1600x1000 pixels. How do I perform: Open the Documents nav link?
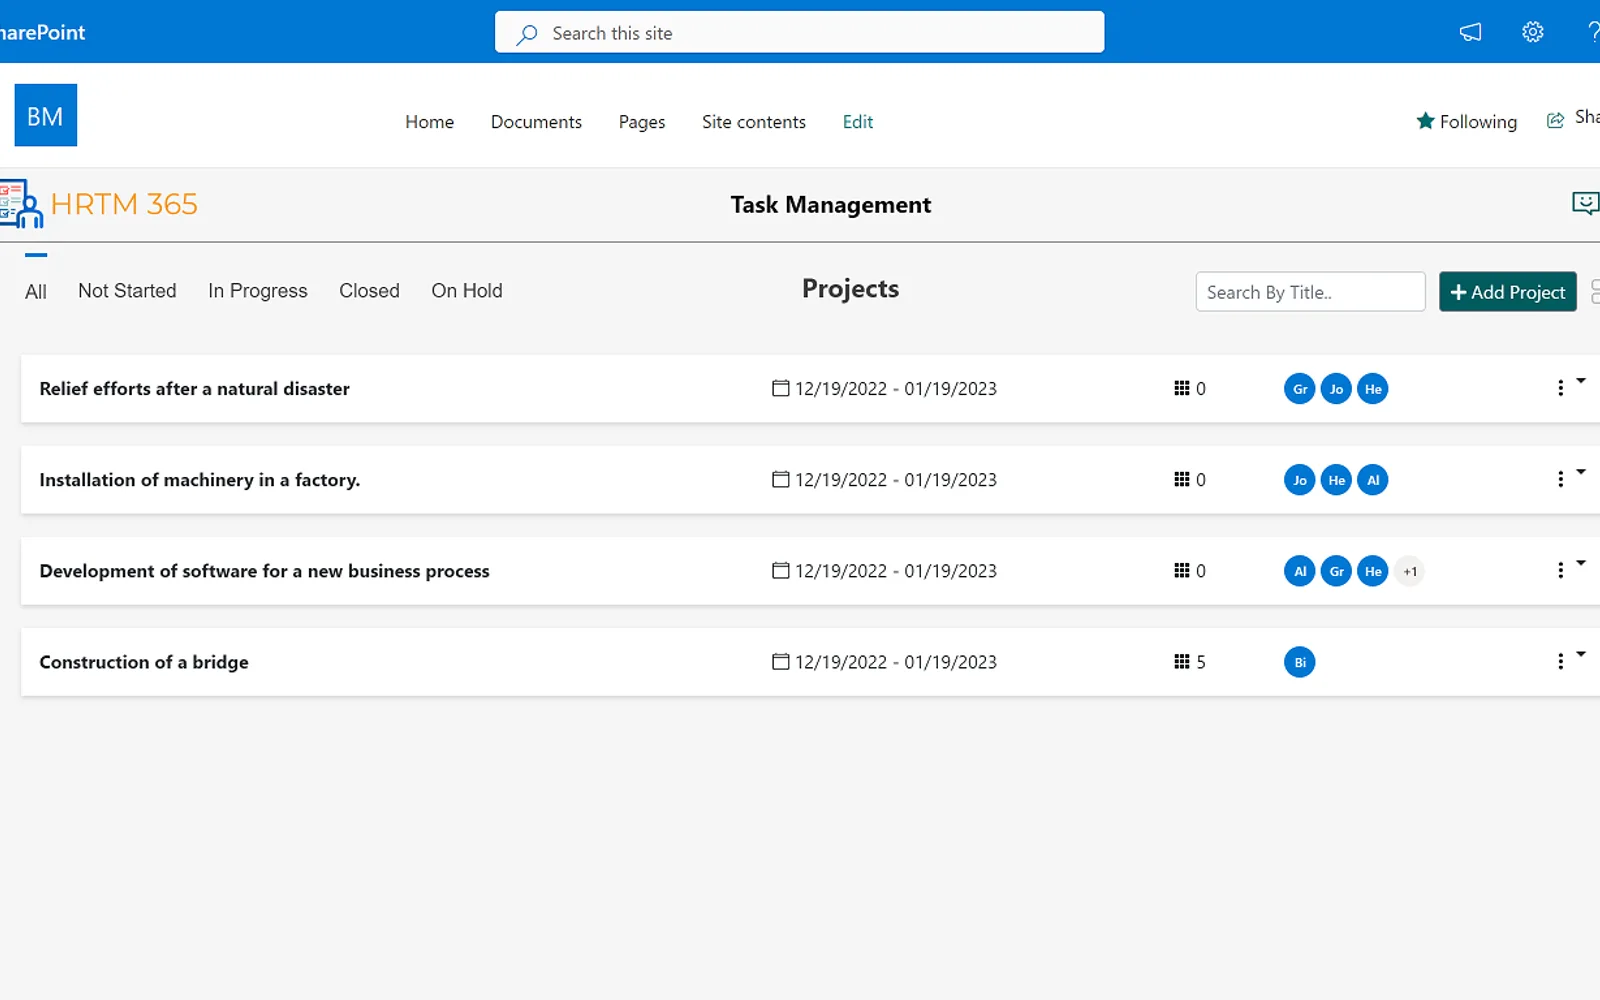click(536, 122)
